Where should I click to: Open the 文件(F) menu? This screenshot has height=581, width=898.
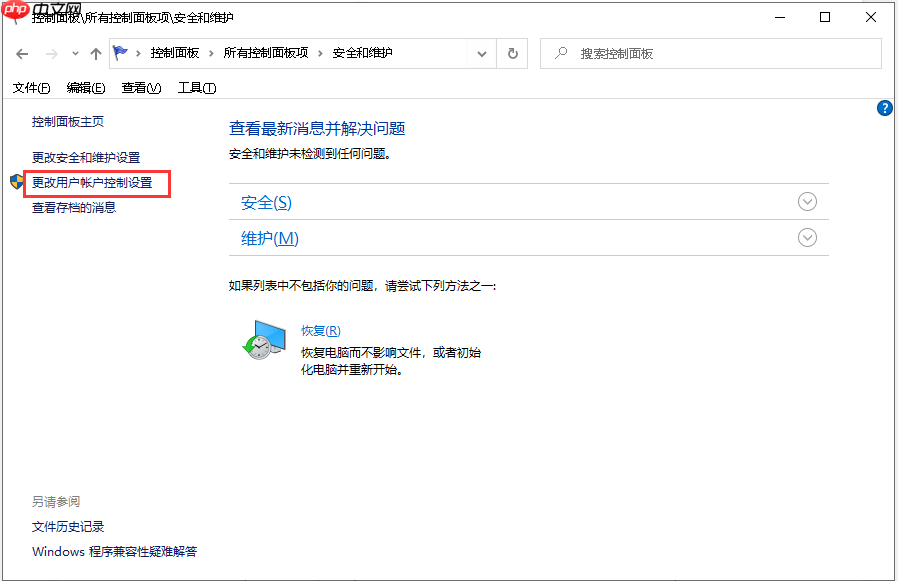click(x=31, y=87)
